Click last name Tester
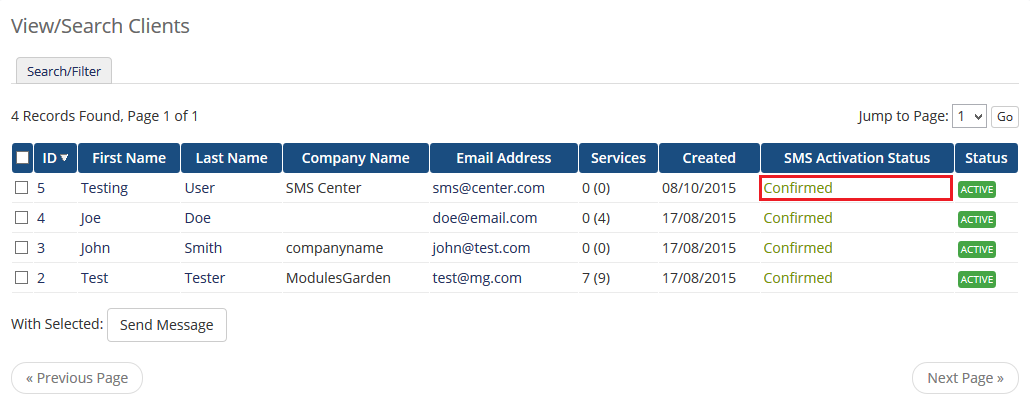Image resolution: width=1030 pixels, height=415 pixels. 204,278
